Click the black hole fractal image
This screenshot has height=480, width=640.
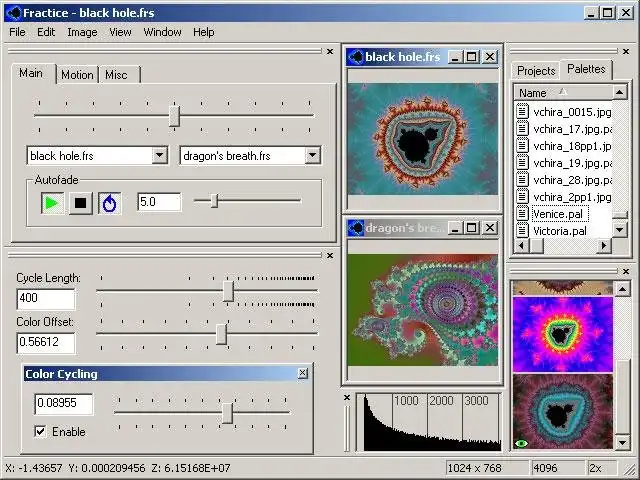point(422,139)
